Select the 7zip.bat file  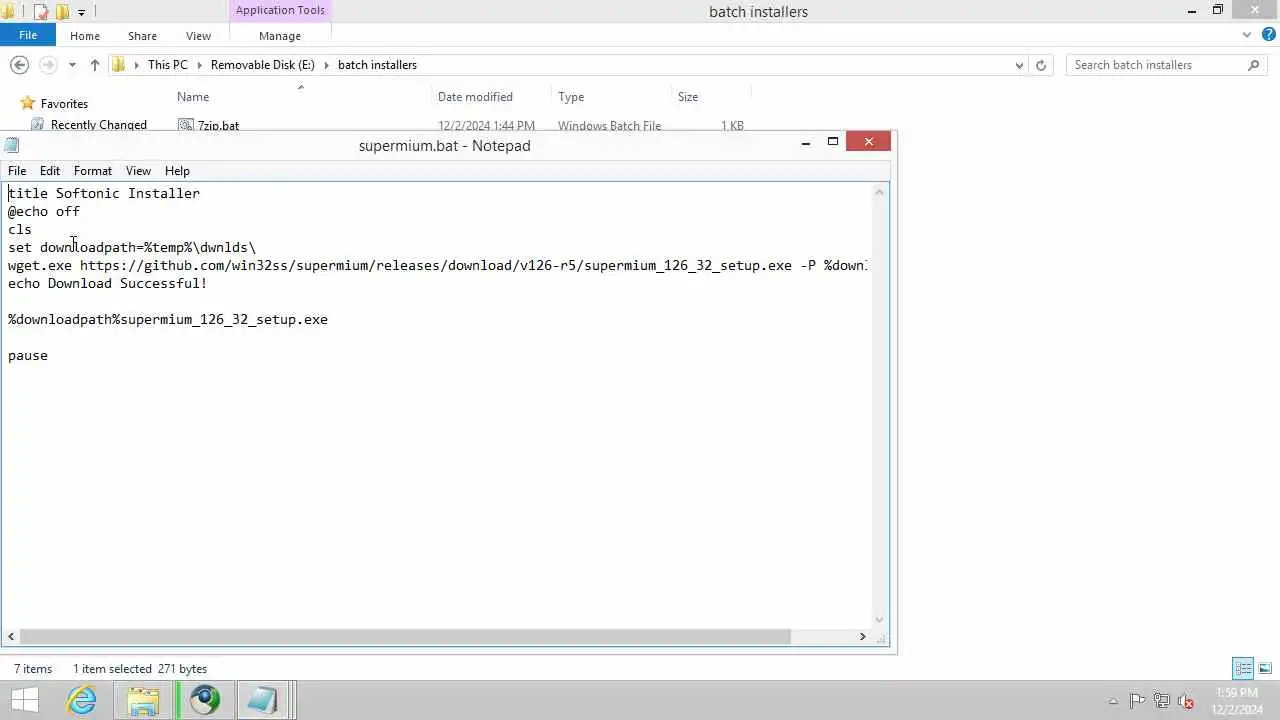point(218,126)
